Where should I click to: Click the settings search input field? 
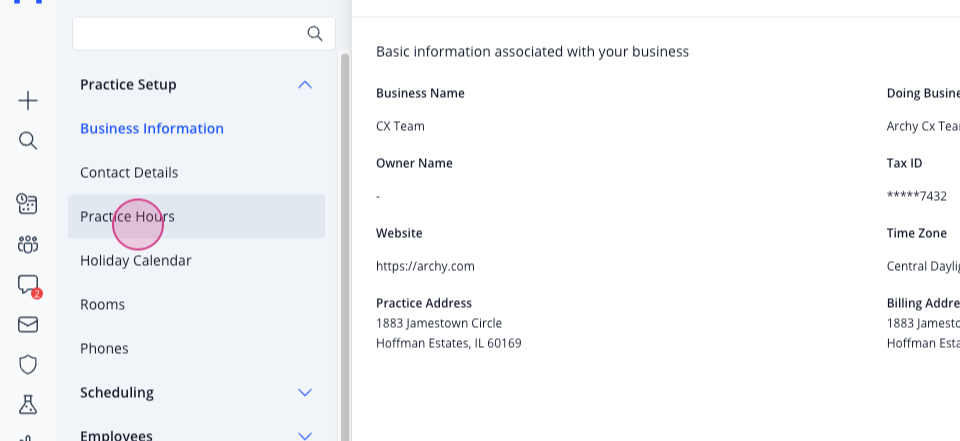(x=204, y=34)
